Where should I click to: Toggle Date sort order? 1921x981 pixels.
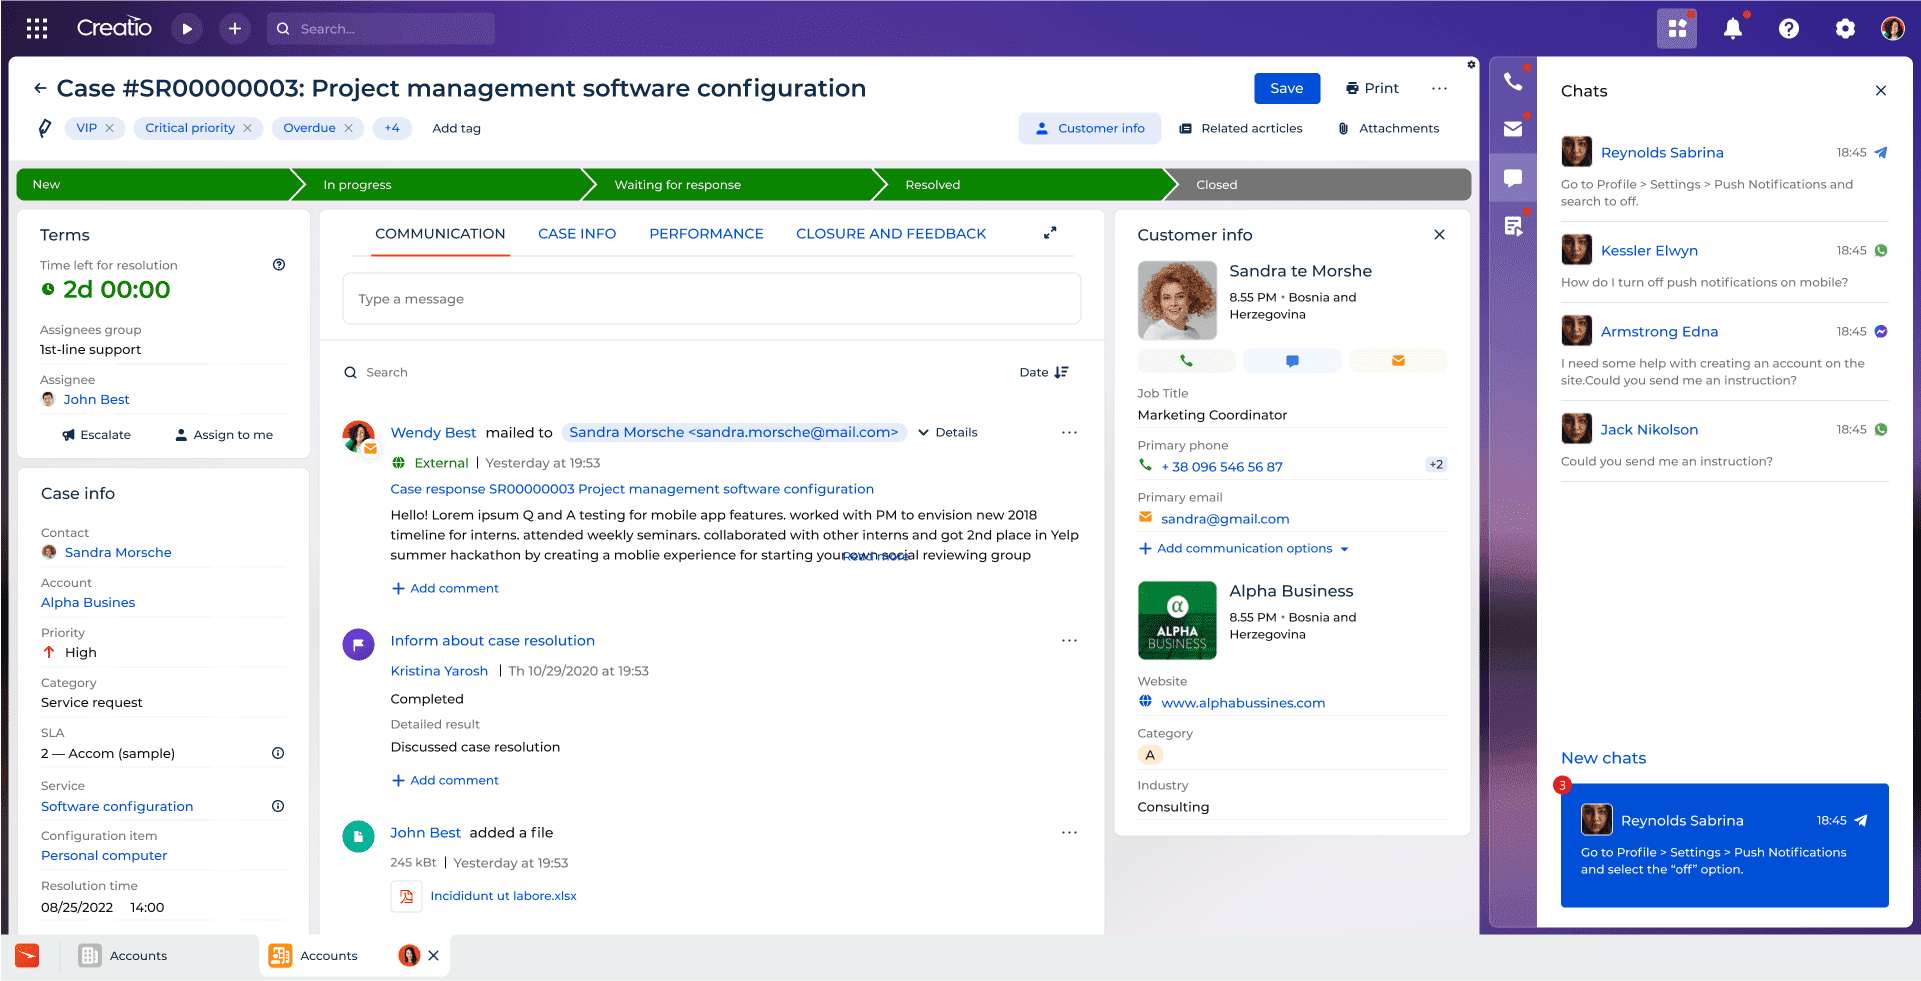pyautogui.click(x=1044, y=372)
